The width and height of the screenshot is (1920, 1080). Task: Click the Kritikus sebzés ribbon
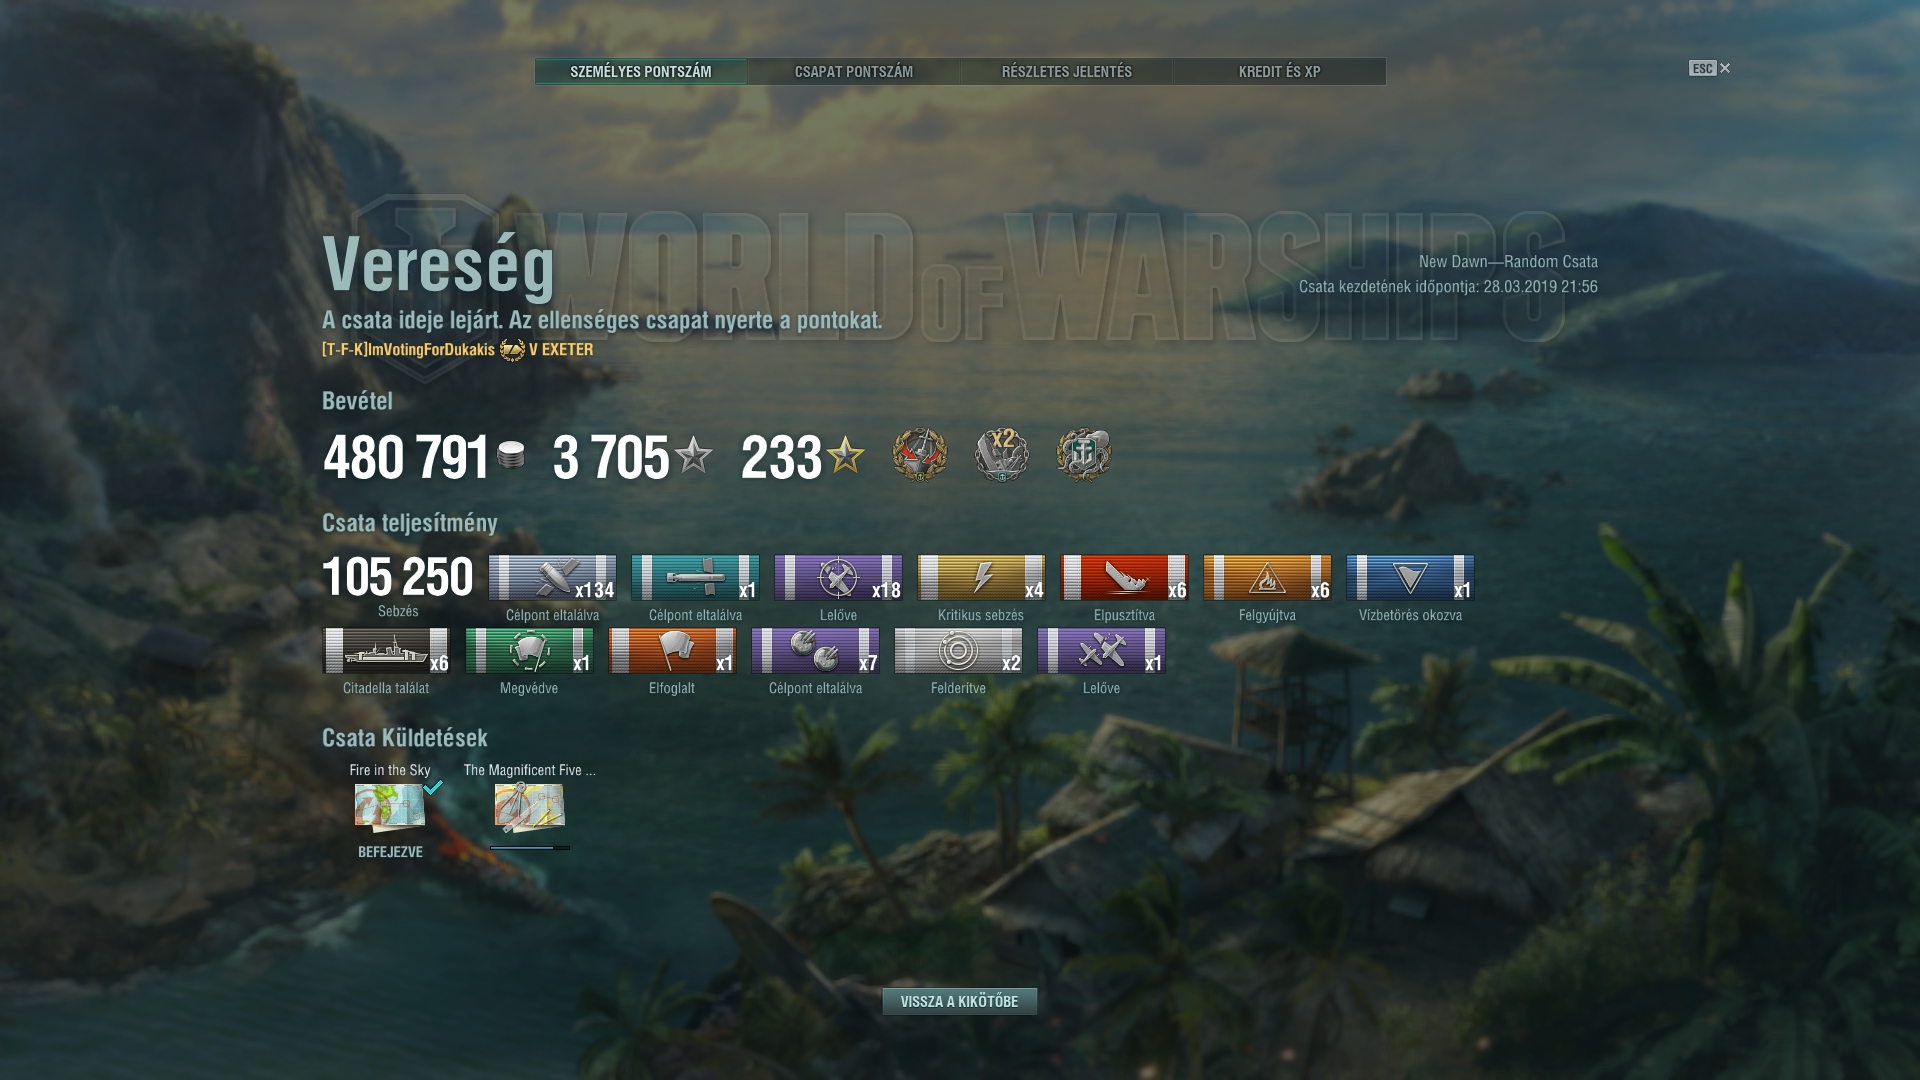click(981, 578)
